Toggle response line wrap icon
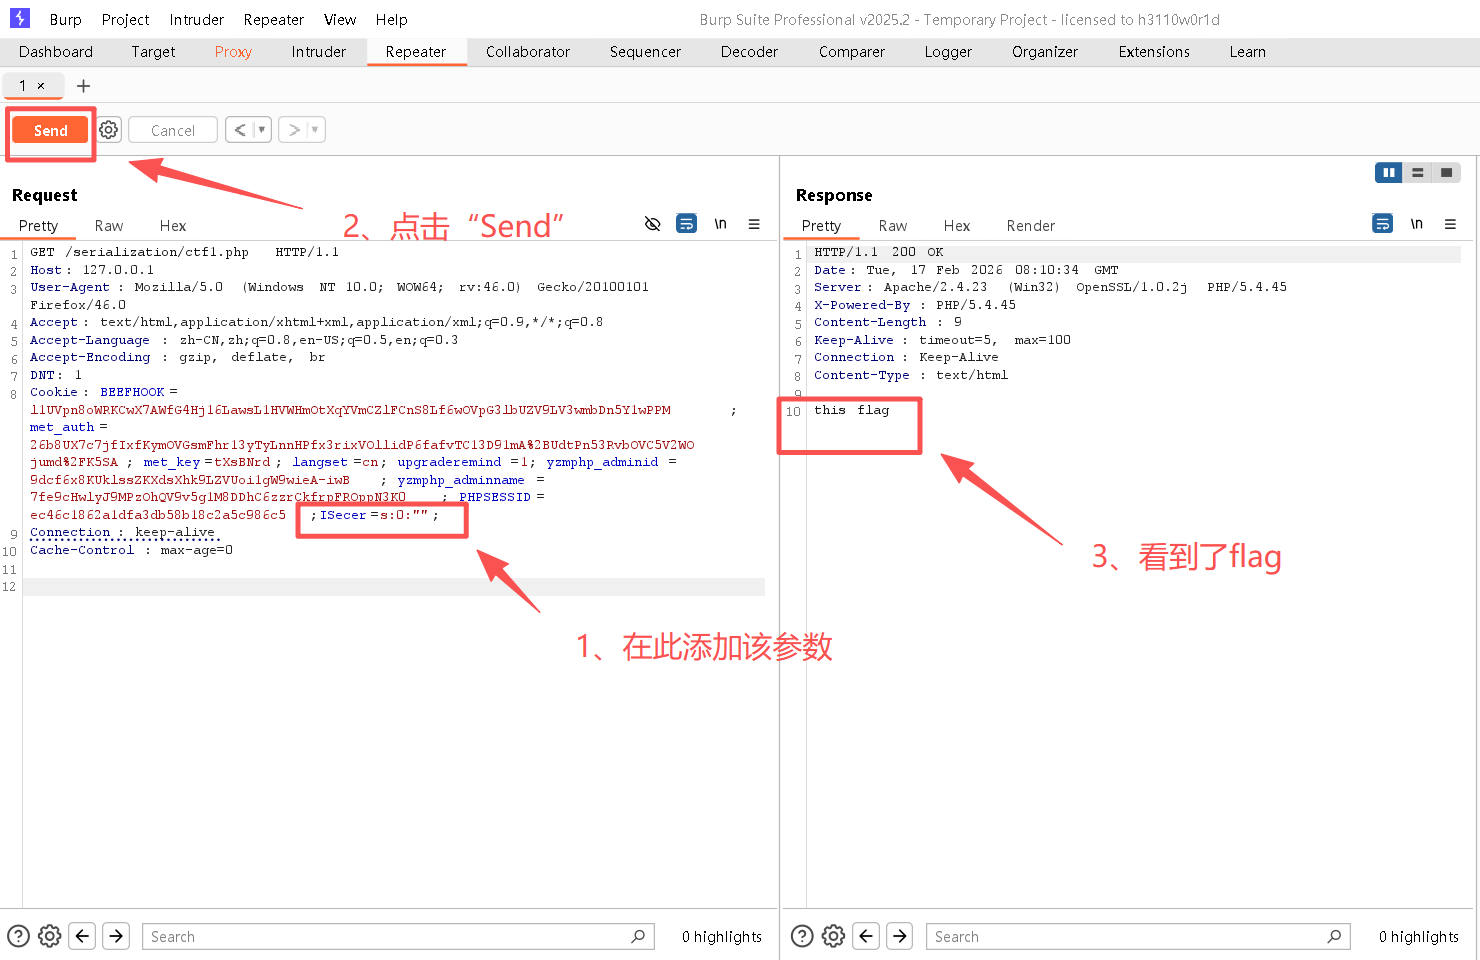Screen dimensions: 1480x960 [x=1383, y=224]
